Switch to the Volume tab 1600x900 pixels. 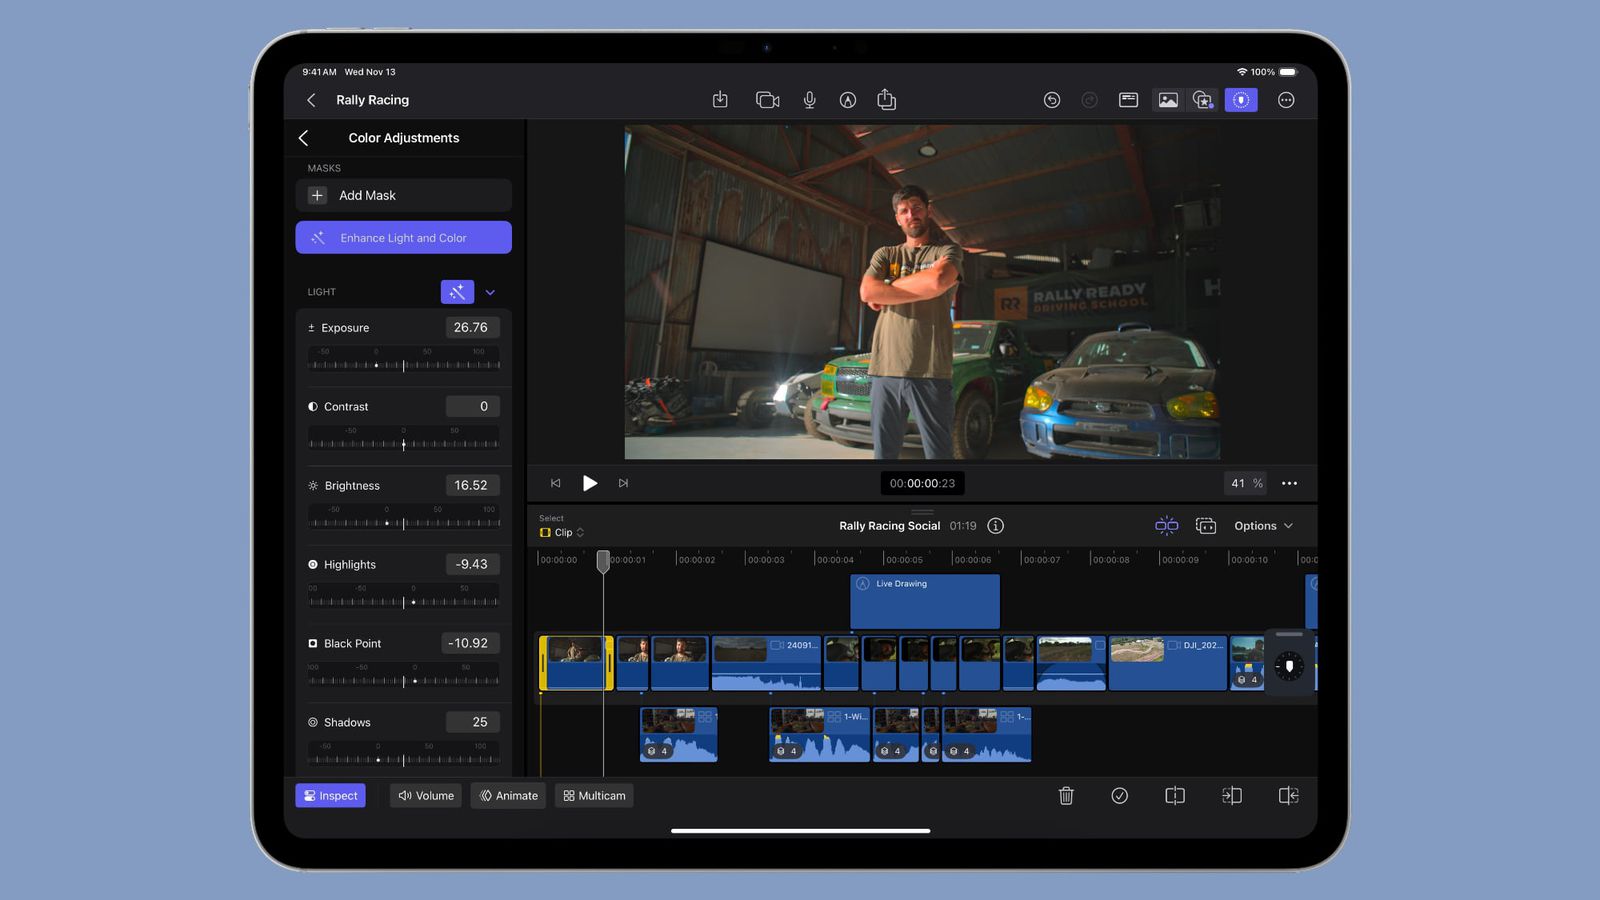tap(425, 795)
